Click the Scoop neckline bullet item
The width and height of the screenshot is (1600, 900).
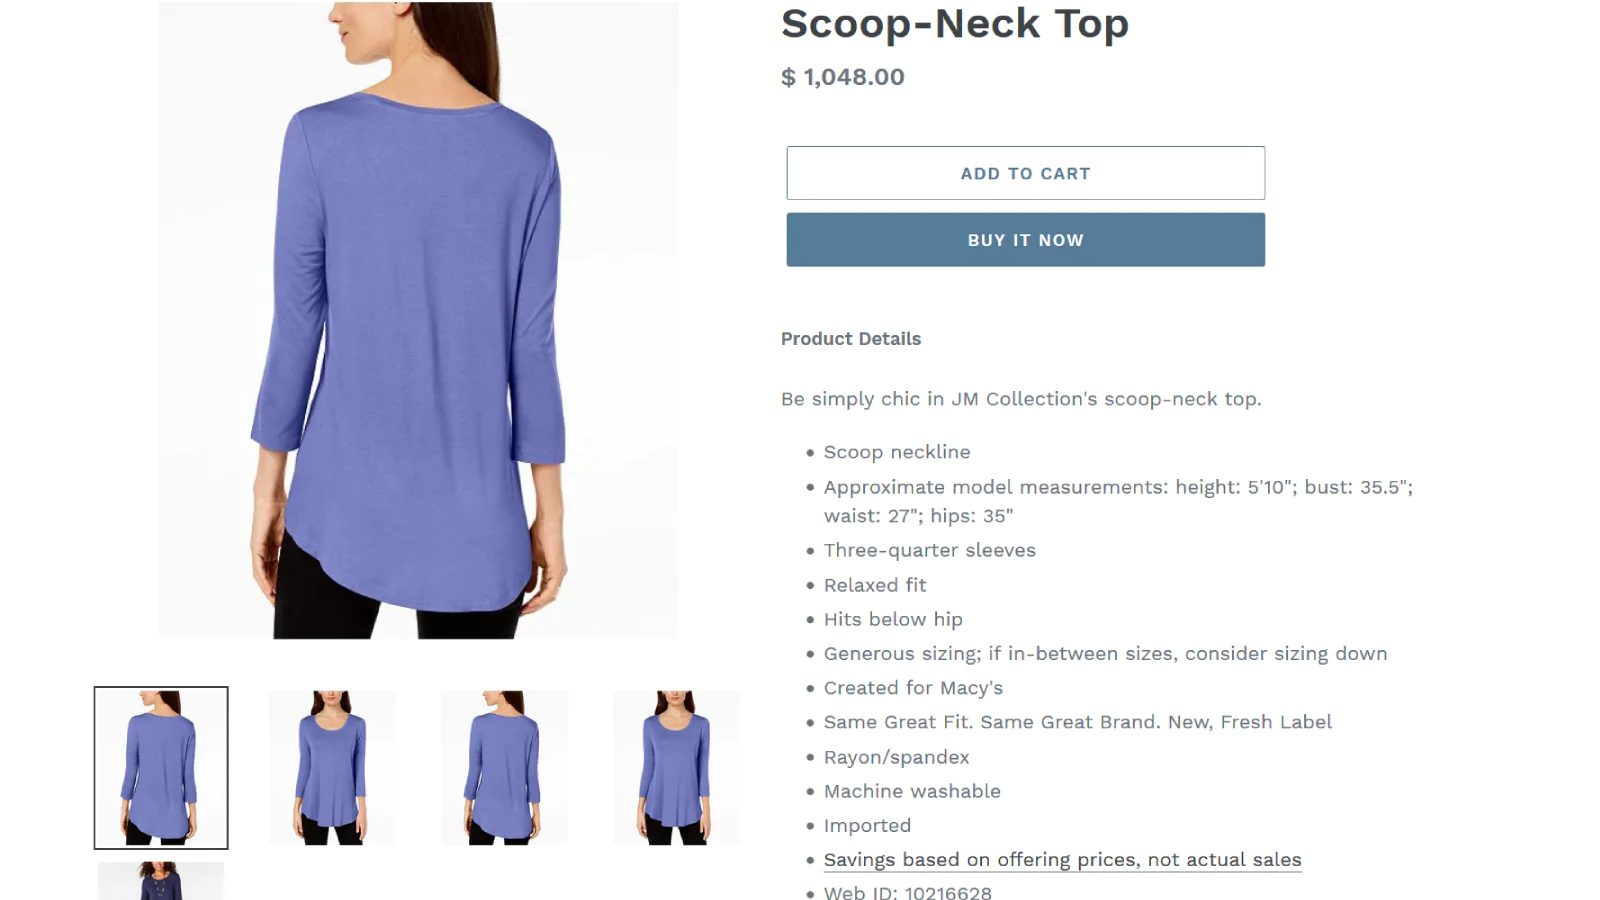point(897,452)
